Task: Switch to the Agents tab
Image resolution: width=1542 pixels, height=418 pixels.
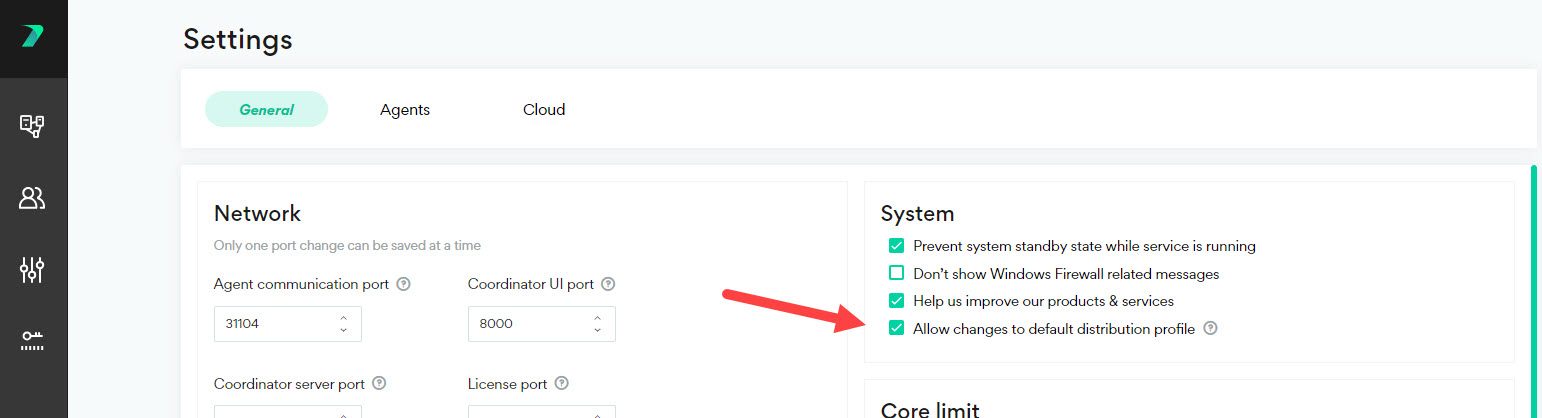Action: coord(405,110)
